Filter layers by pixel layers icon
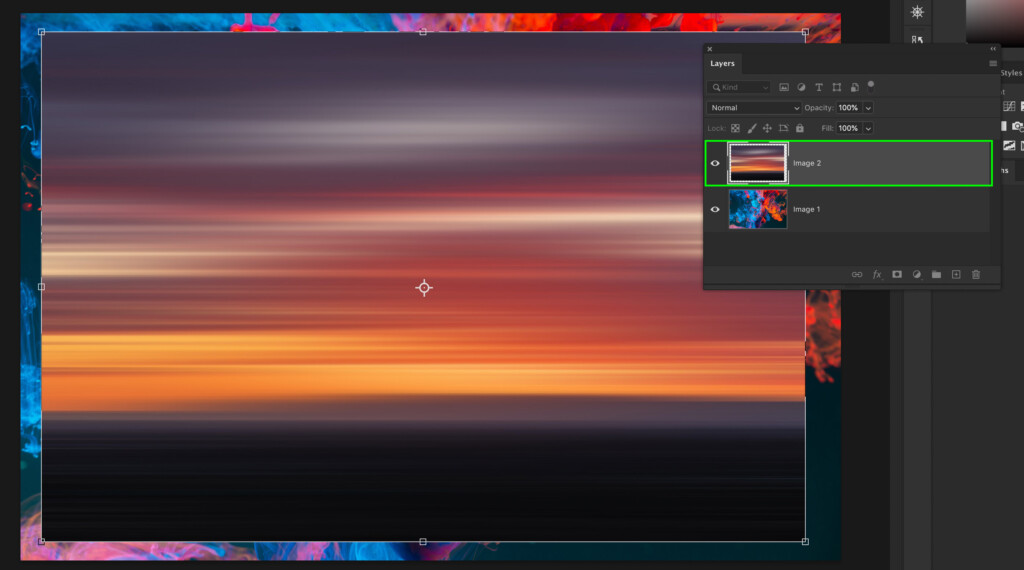The image size is (1024, 570). [x=784, y=87]
